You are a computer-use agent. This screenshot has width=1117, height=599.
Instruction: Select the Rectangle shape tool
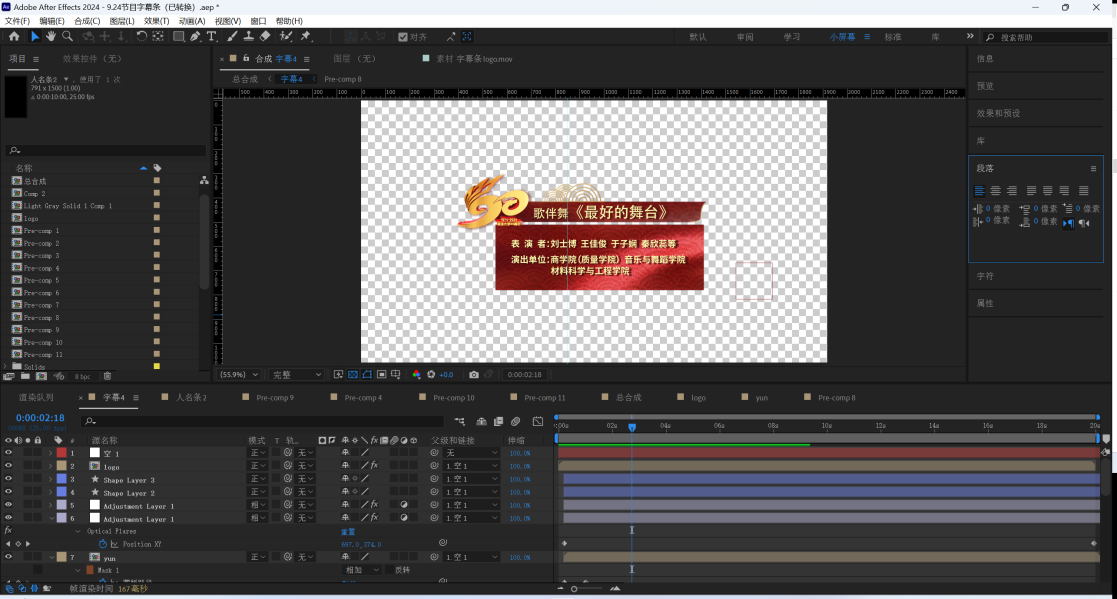pos(179,36)
